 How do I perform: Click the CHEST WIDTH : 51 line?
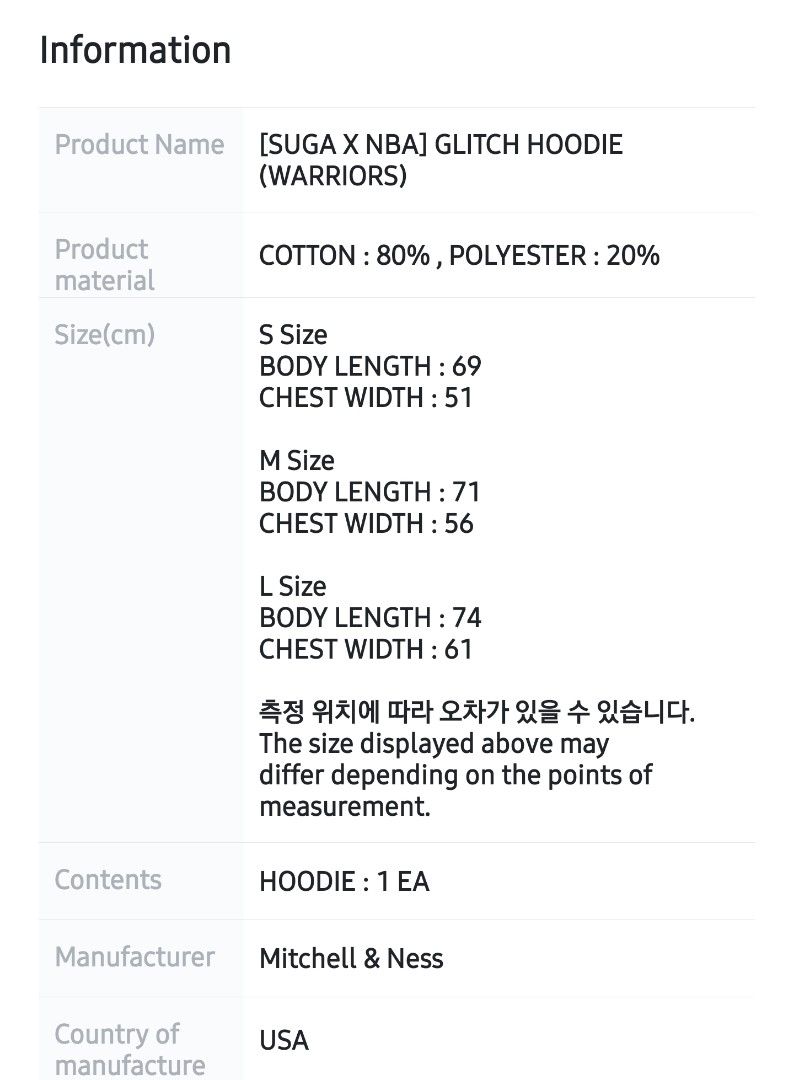click(x=366, y=398)
